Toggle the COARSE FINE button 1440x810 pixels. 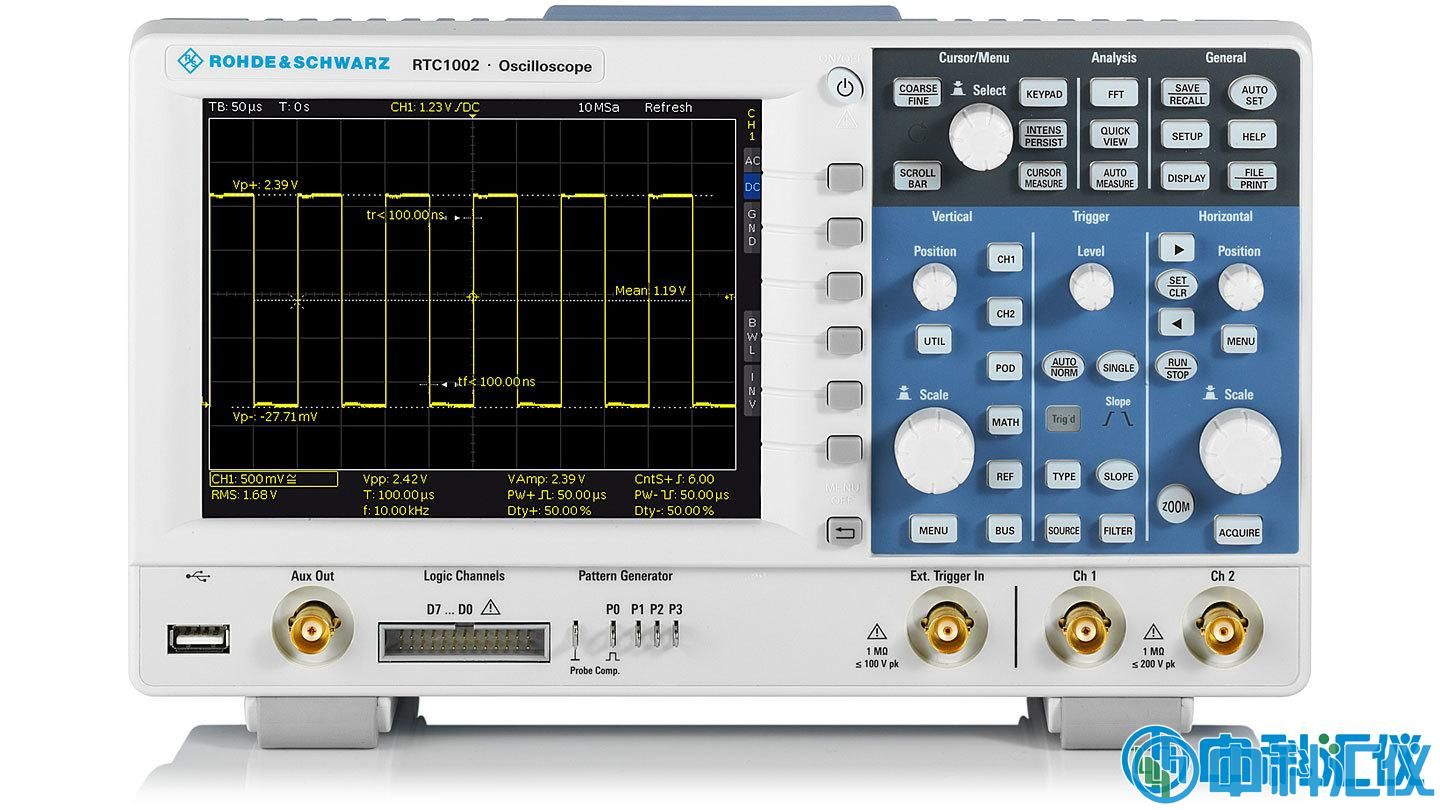918,94
